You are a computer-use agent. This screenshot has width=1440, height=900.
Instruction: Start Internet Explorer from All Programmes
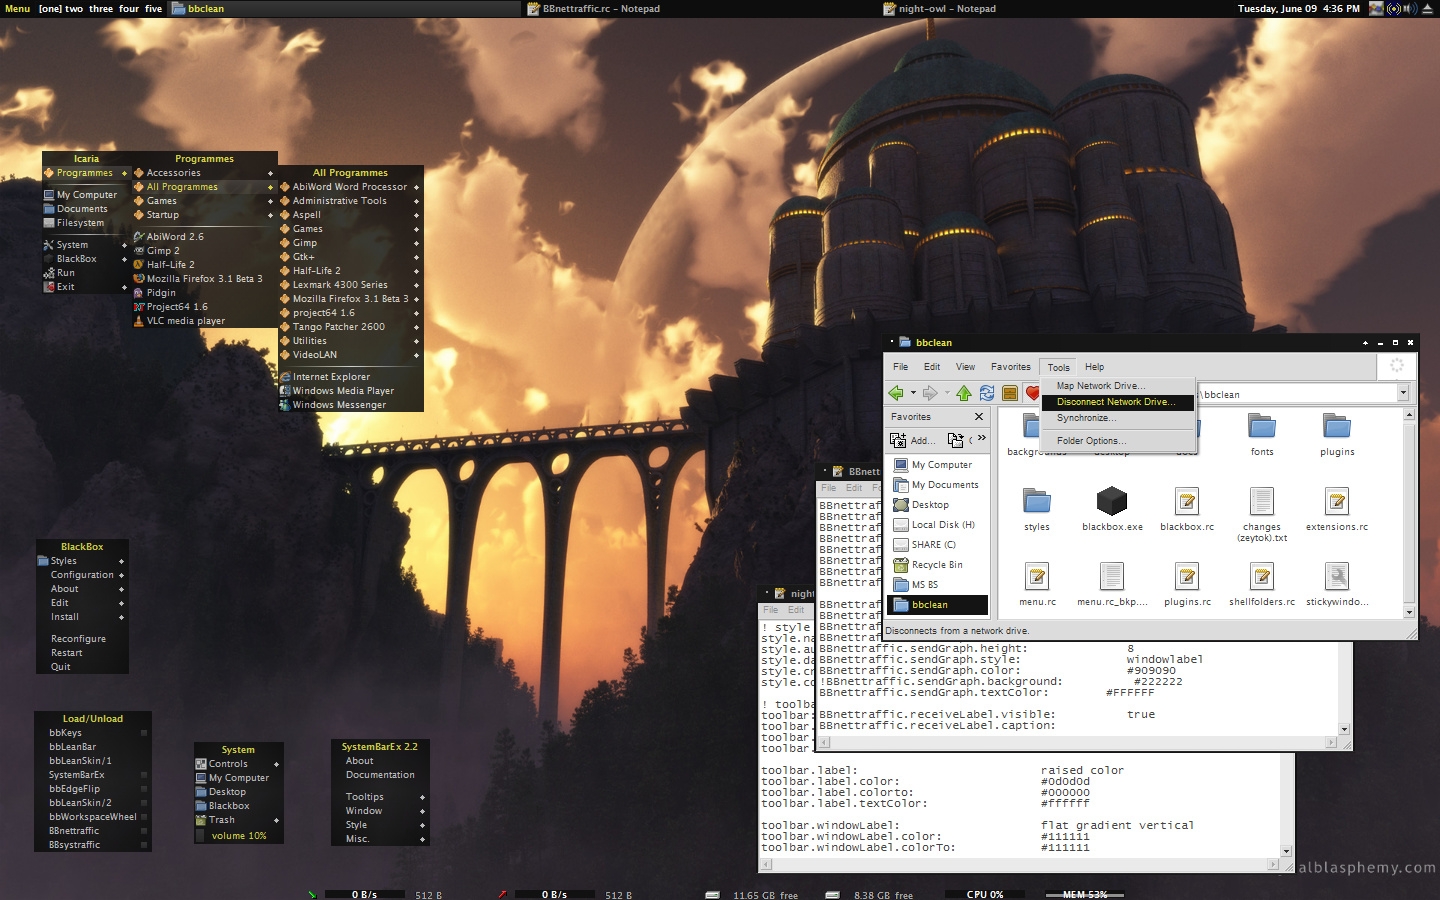click(331, 377)
